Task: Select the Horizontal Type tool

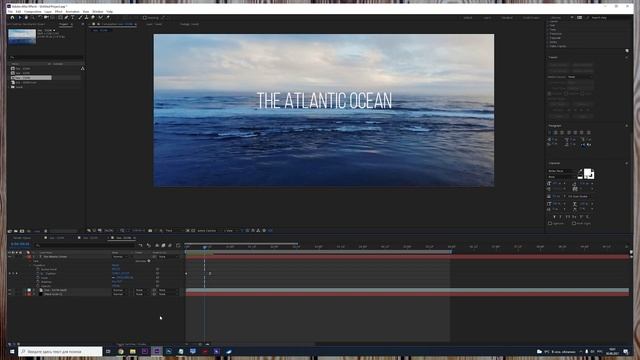Action: click(x=73, y=18)
